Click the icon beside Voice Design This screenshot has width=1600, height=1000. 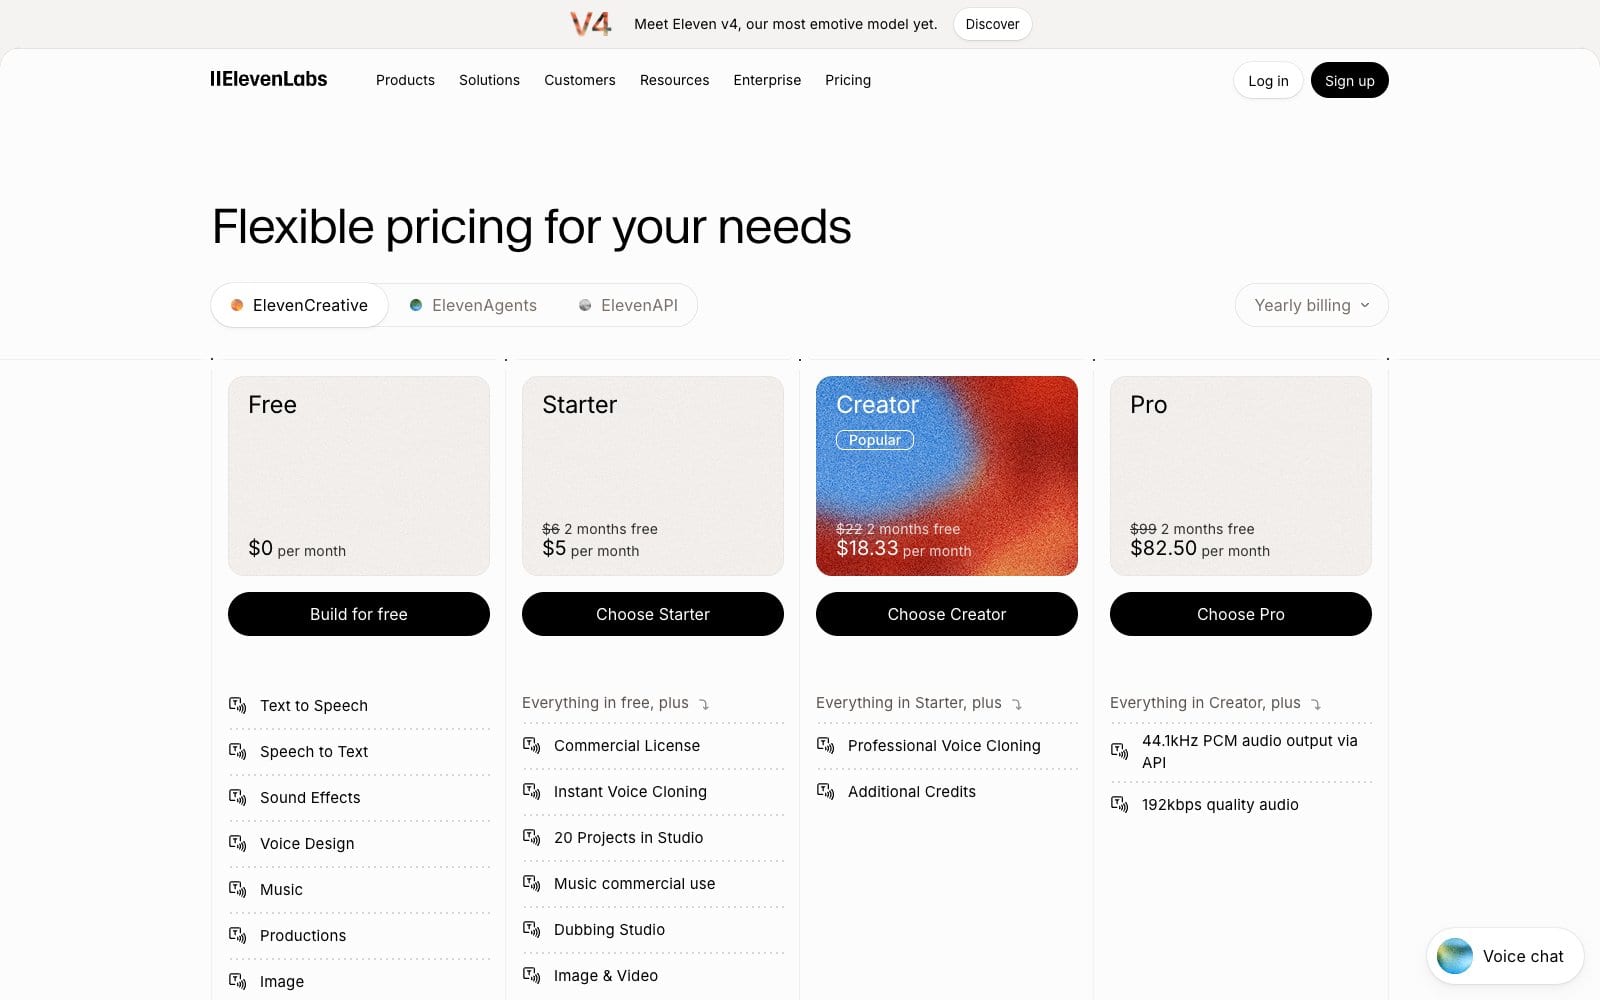[x=237, y=843]
